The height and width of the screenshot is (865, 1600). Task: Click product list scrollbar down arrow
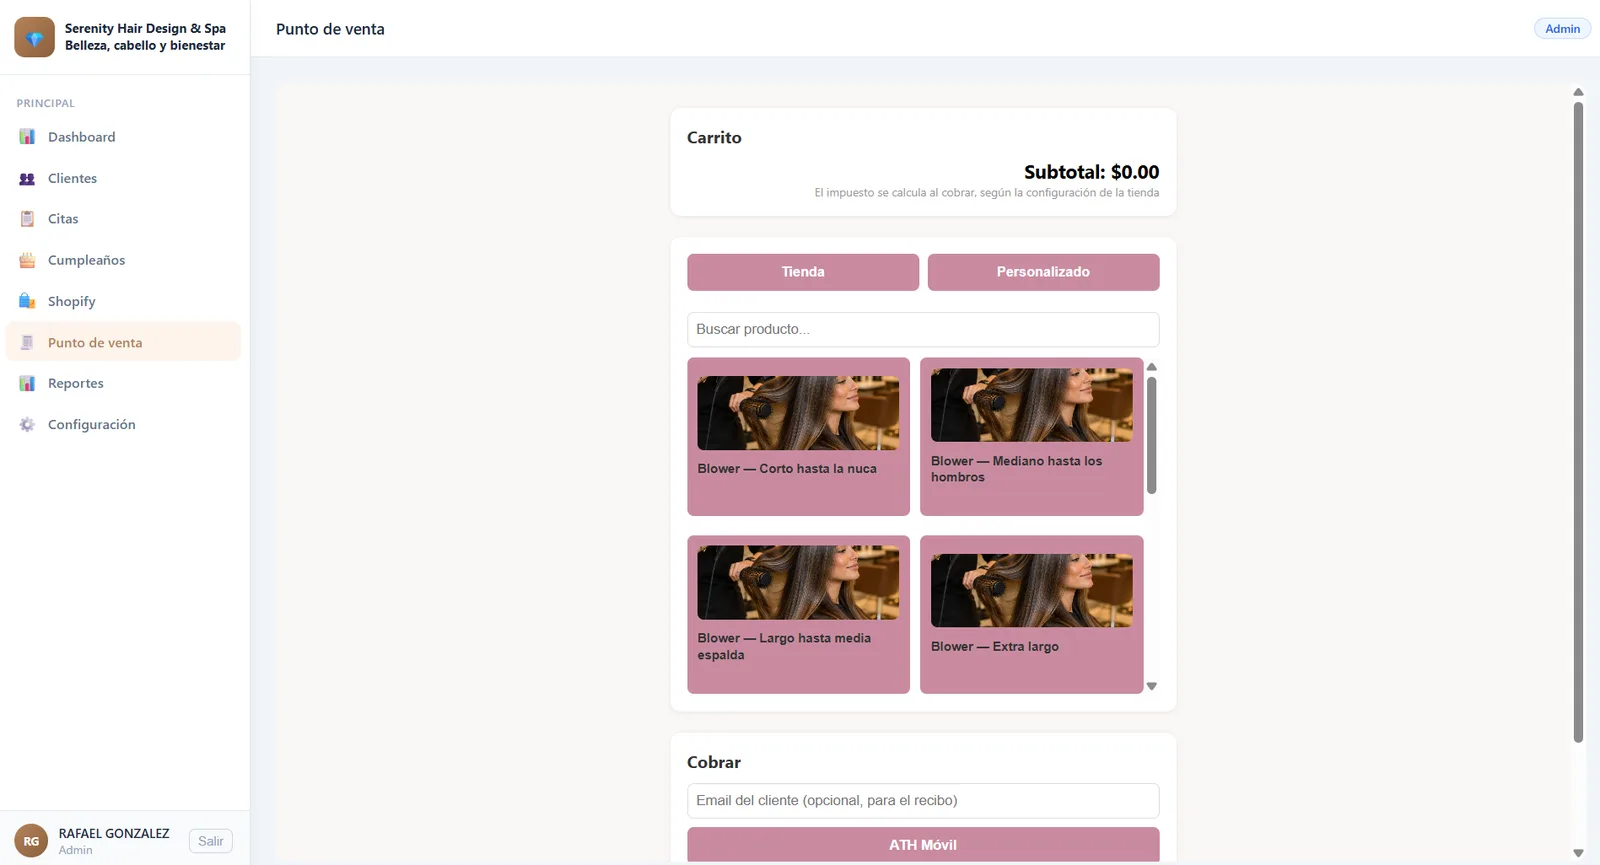tap(1152, 686)
